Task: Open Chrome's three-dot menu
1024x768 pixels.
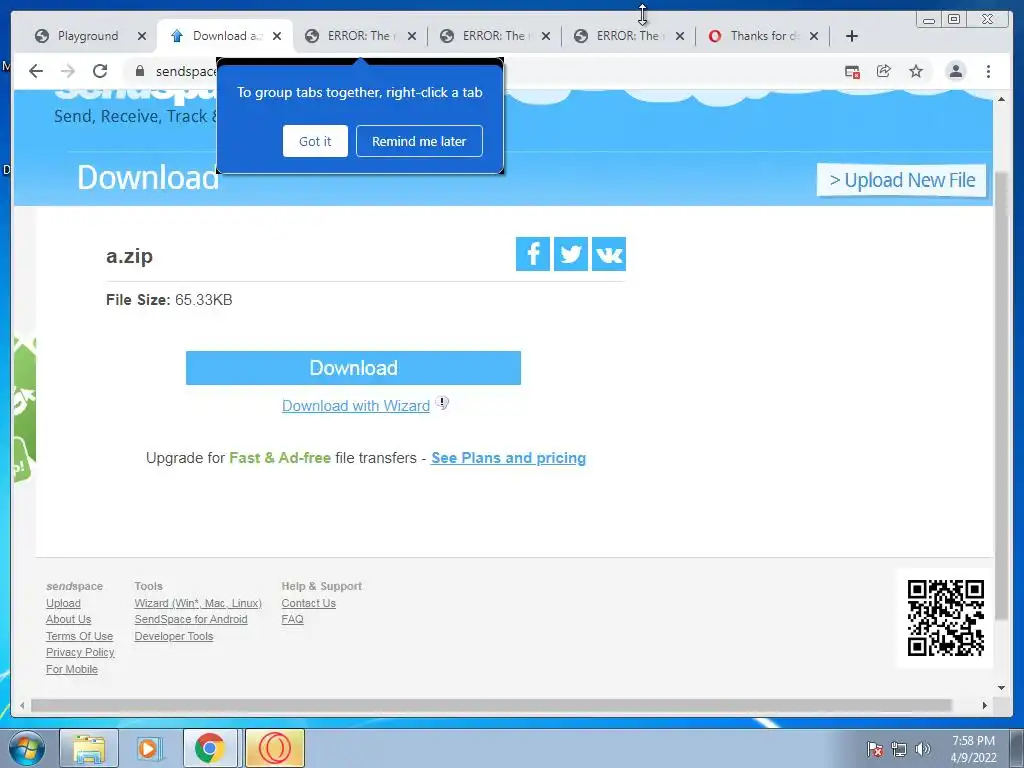Action: (988, 71)
